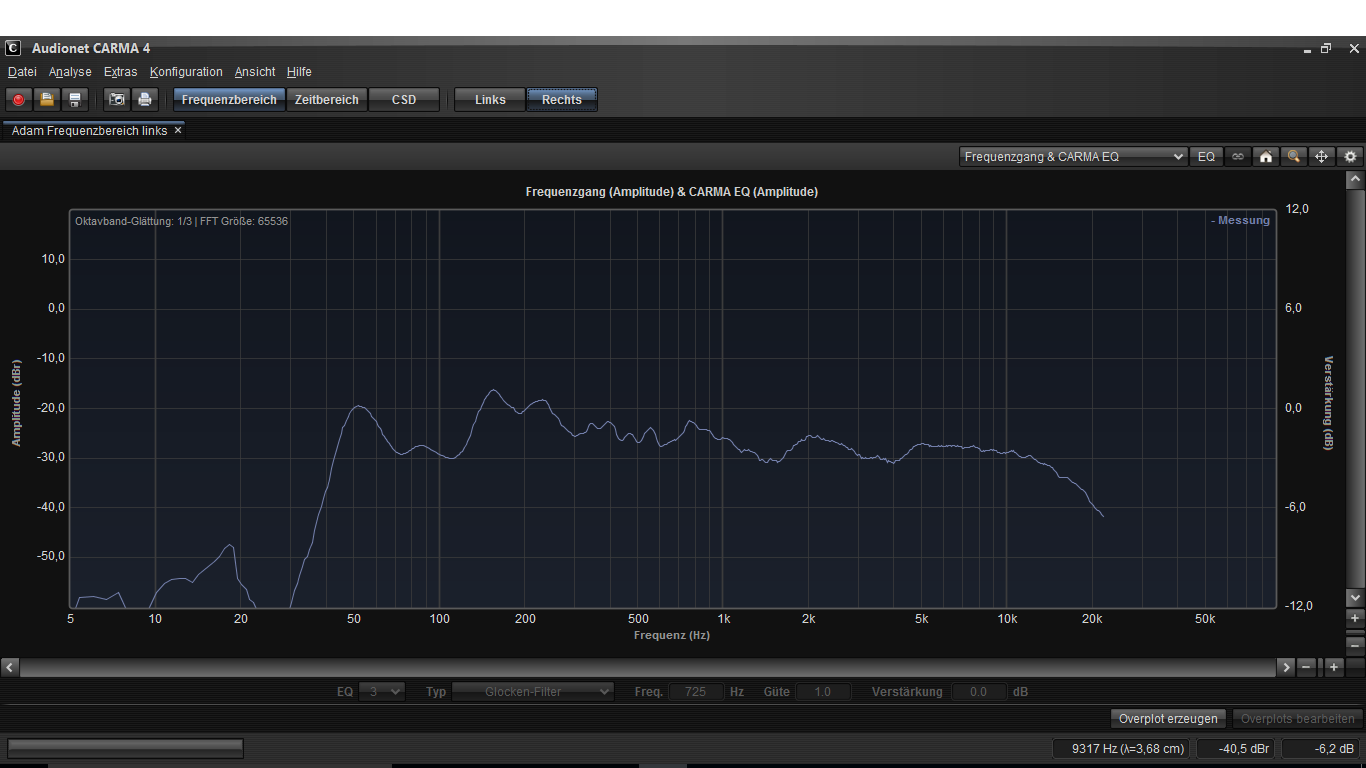Open the Typ Glocken-Filter dropdown
This screenshot has height=768, width=1366.
[533, 691]
